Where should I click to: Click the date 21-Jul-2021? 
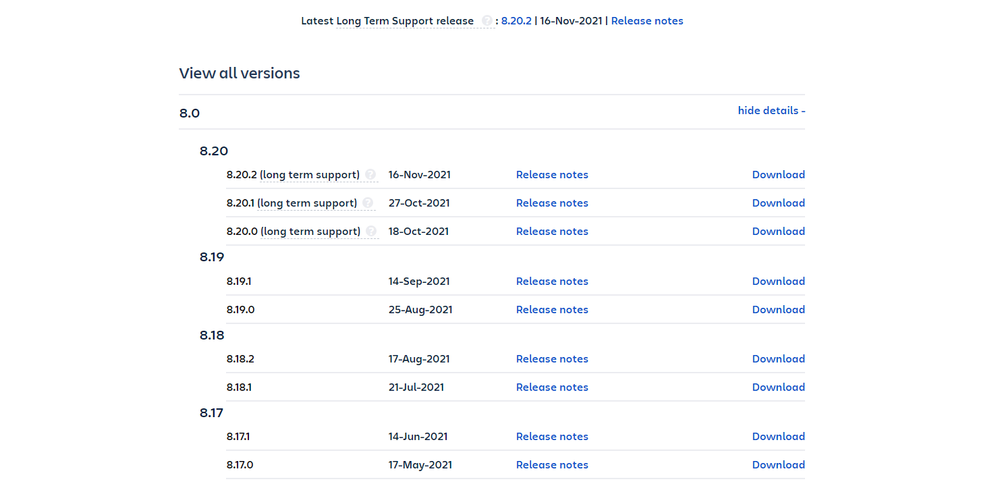416,387
